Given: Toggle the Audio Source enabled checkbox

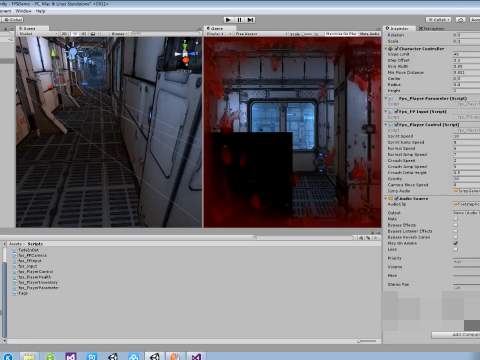Looking at the screenshot, I should pos(397,198).
